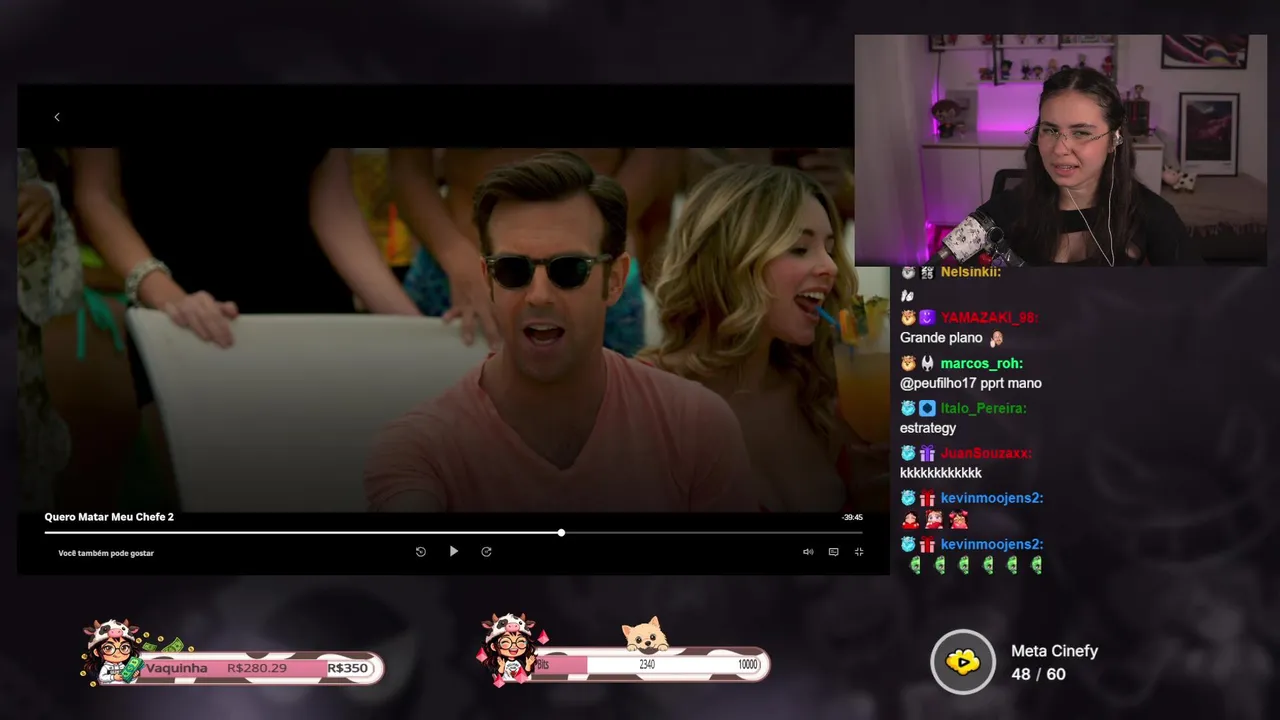Image resolution: width=1280 pixels, height=720 pixels.
Task: Click the cow-hat avatar on the Bits bar
Action: click(x=510, y=649)
